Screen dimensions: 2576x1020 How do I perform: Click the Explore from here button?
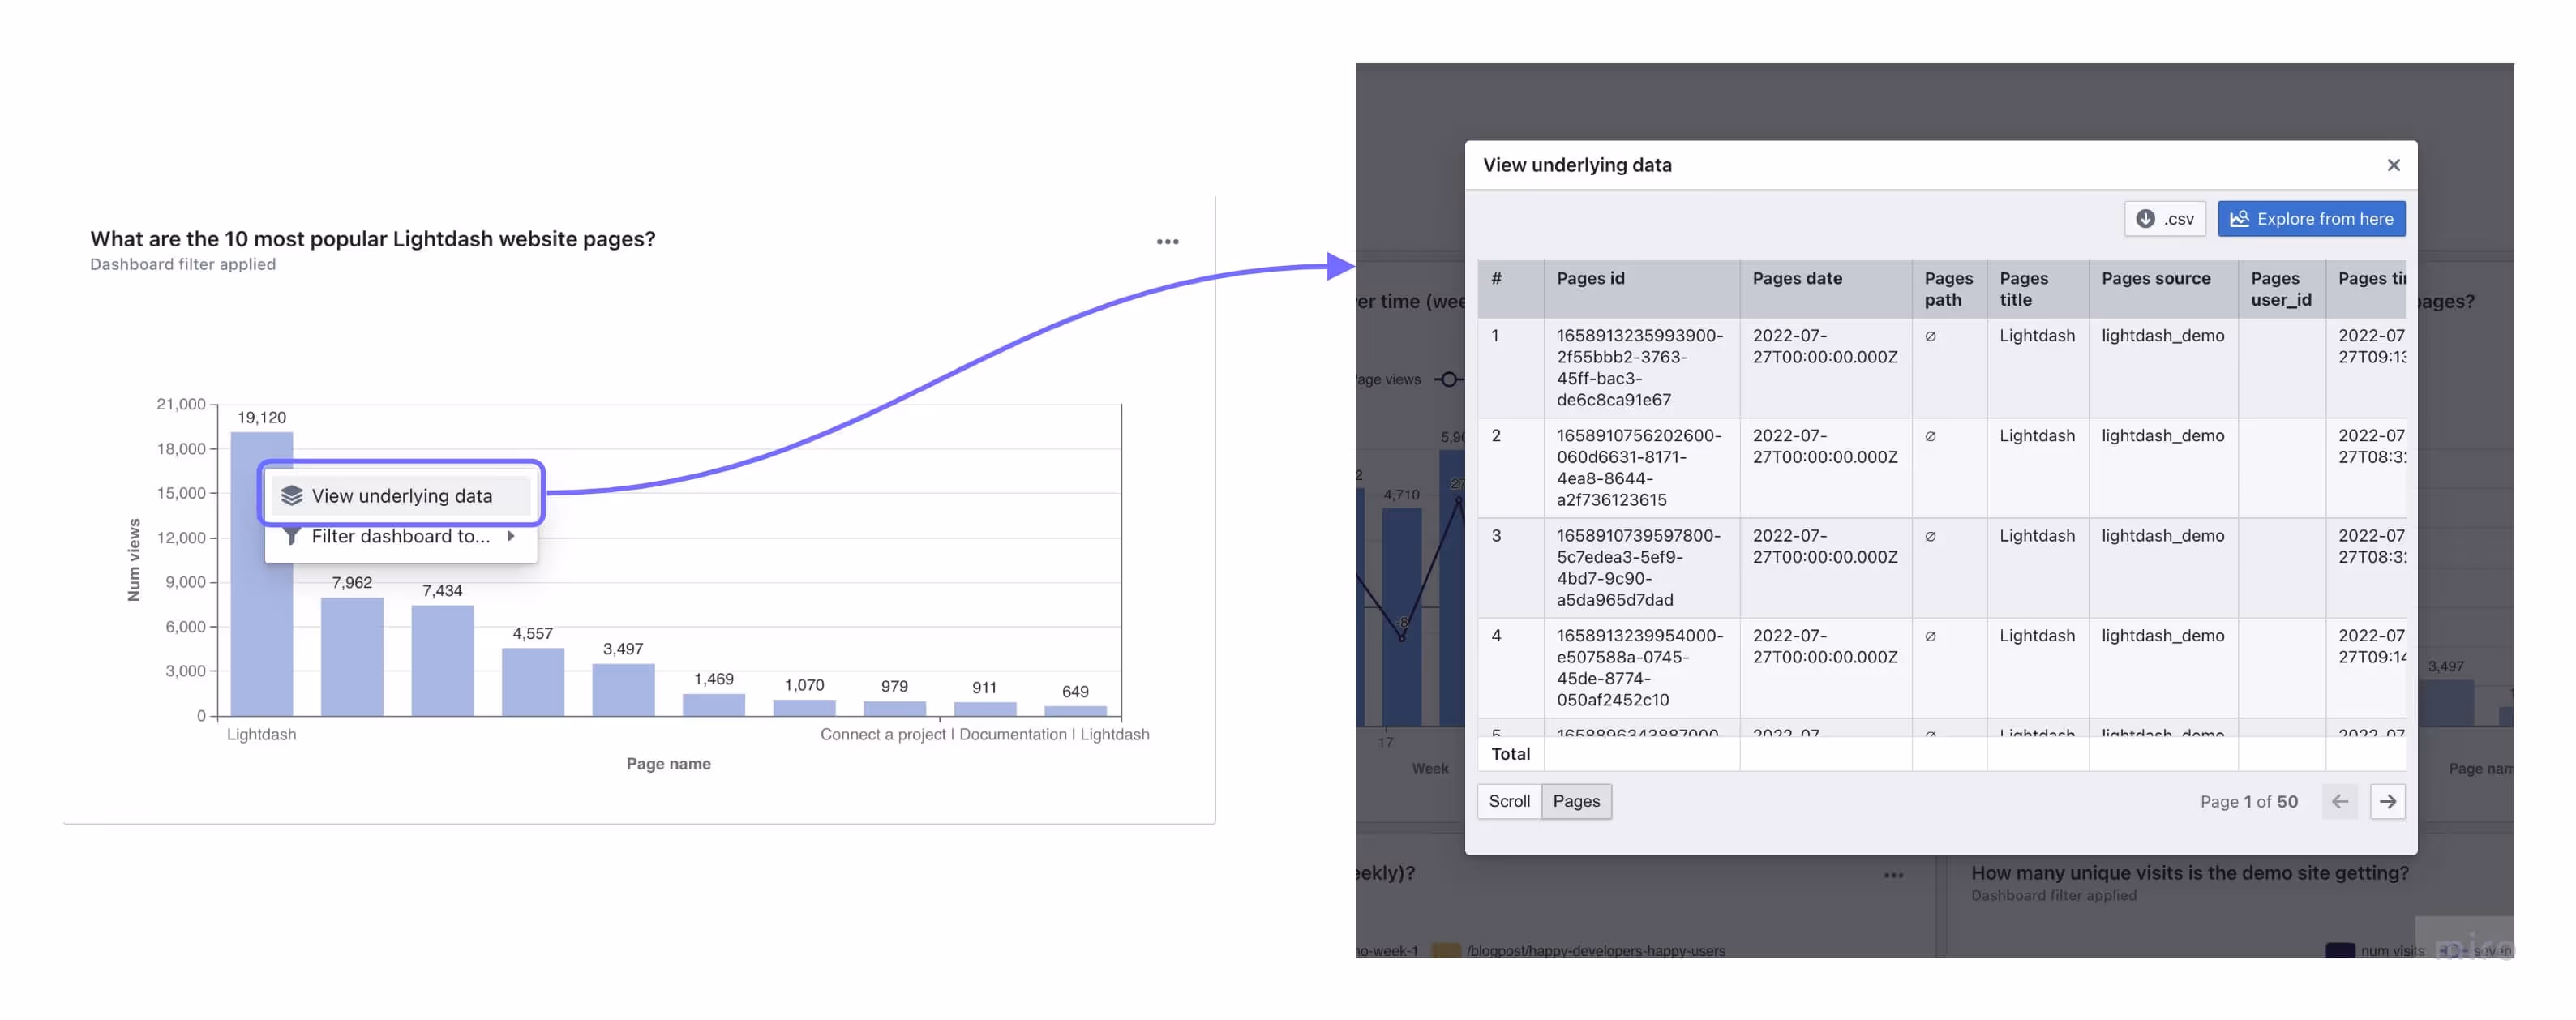point(2311,219)
